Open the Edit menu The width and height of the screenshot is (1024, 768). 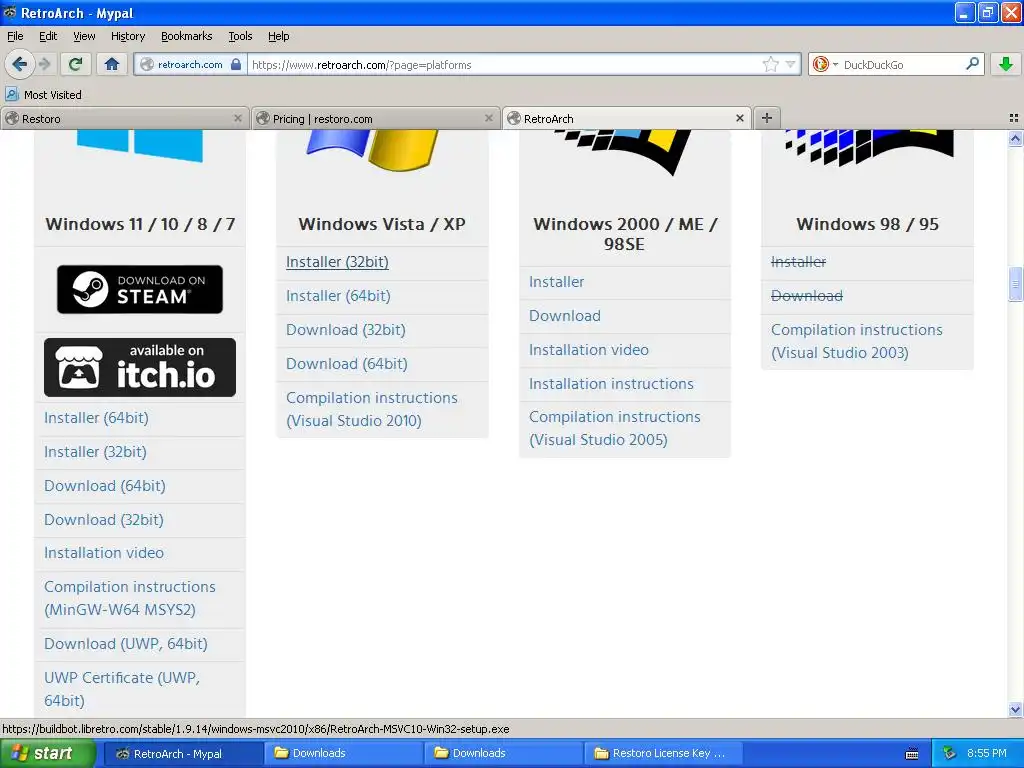(48, 36)
